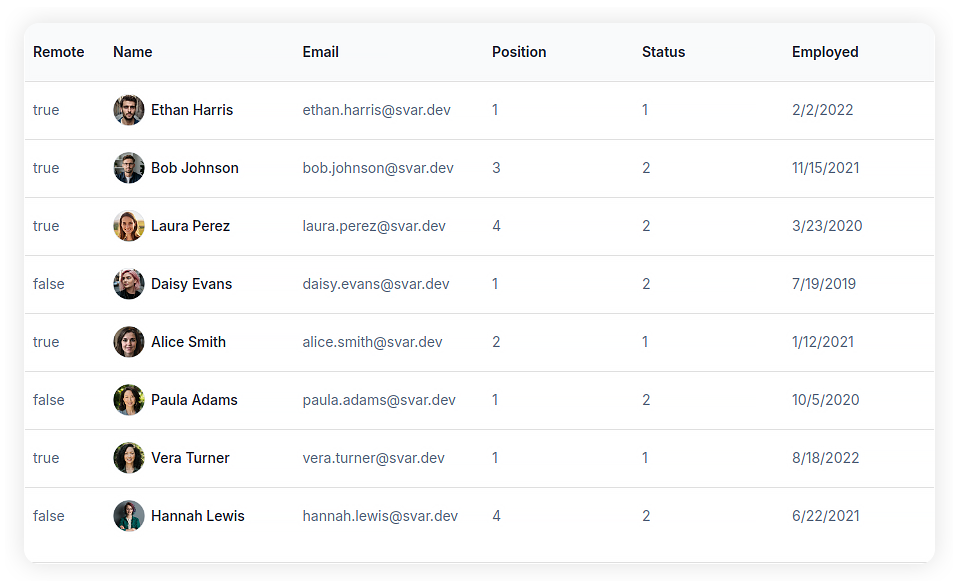958x588 pixels.
Task: Sort table by Email column header
Action: [x=320, y=52]
